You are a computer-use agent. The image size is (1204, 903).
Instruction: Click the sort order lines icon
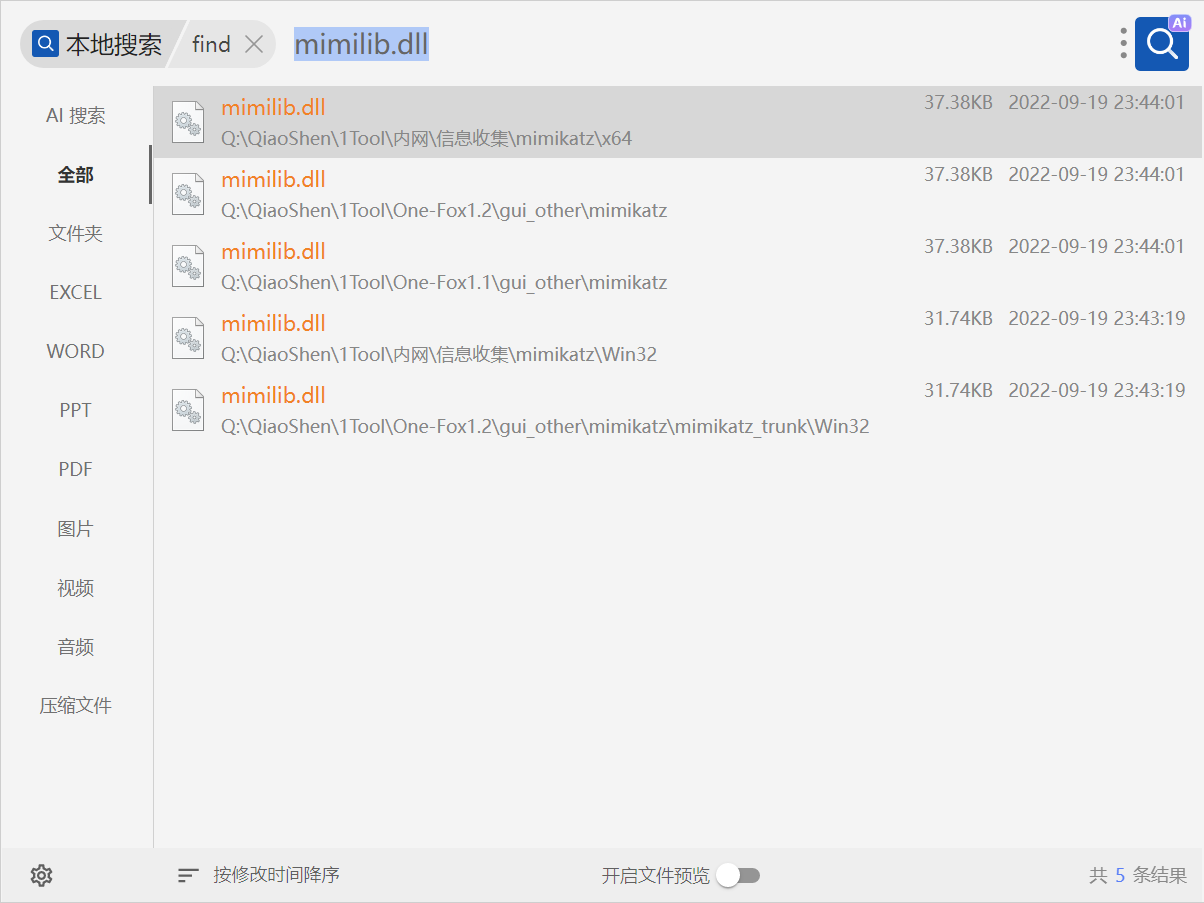click(x=188, y=875)
